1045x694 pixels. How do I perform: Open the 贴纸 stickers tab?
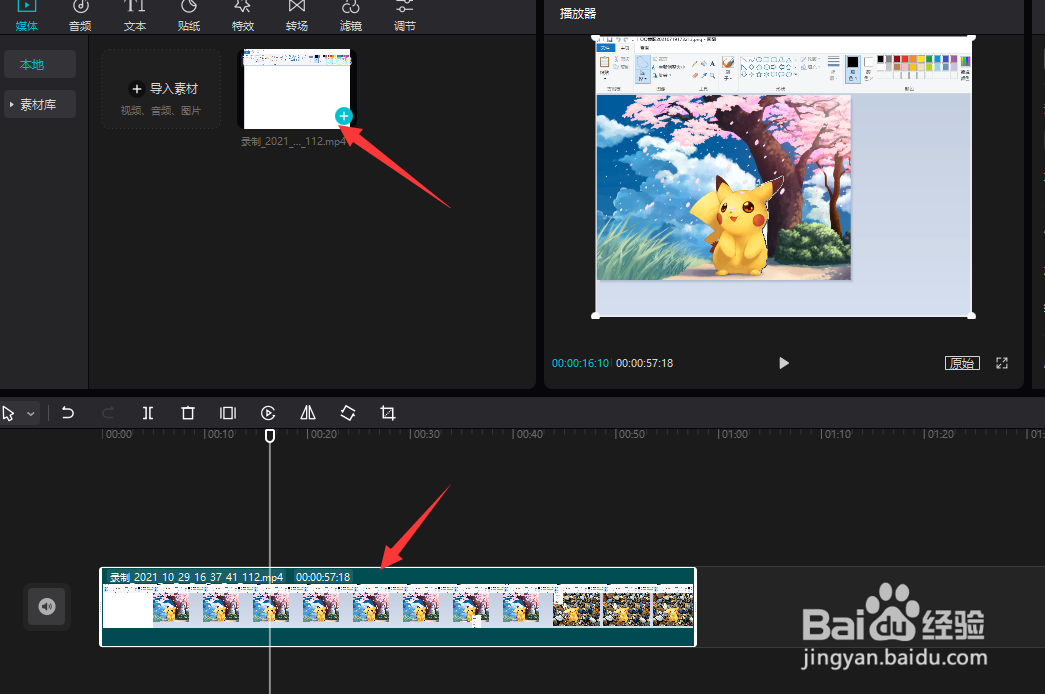tap(189, 17)
